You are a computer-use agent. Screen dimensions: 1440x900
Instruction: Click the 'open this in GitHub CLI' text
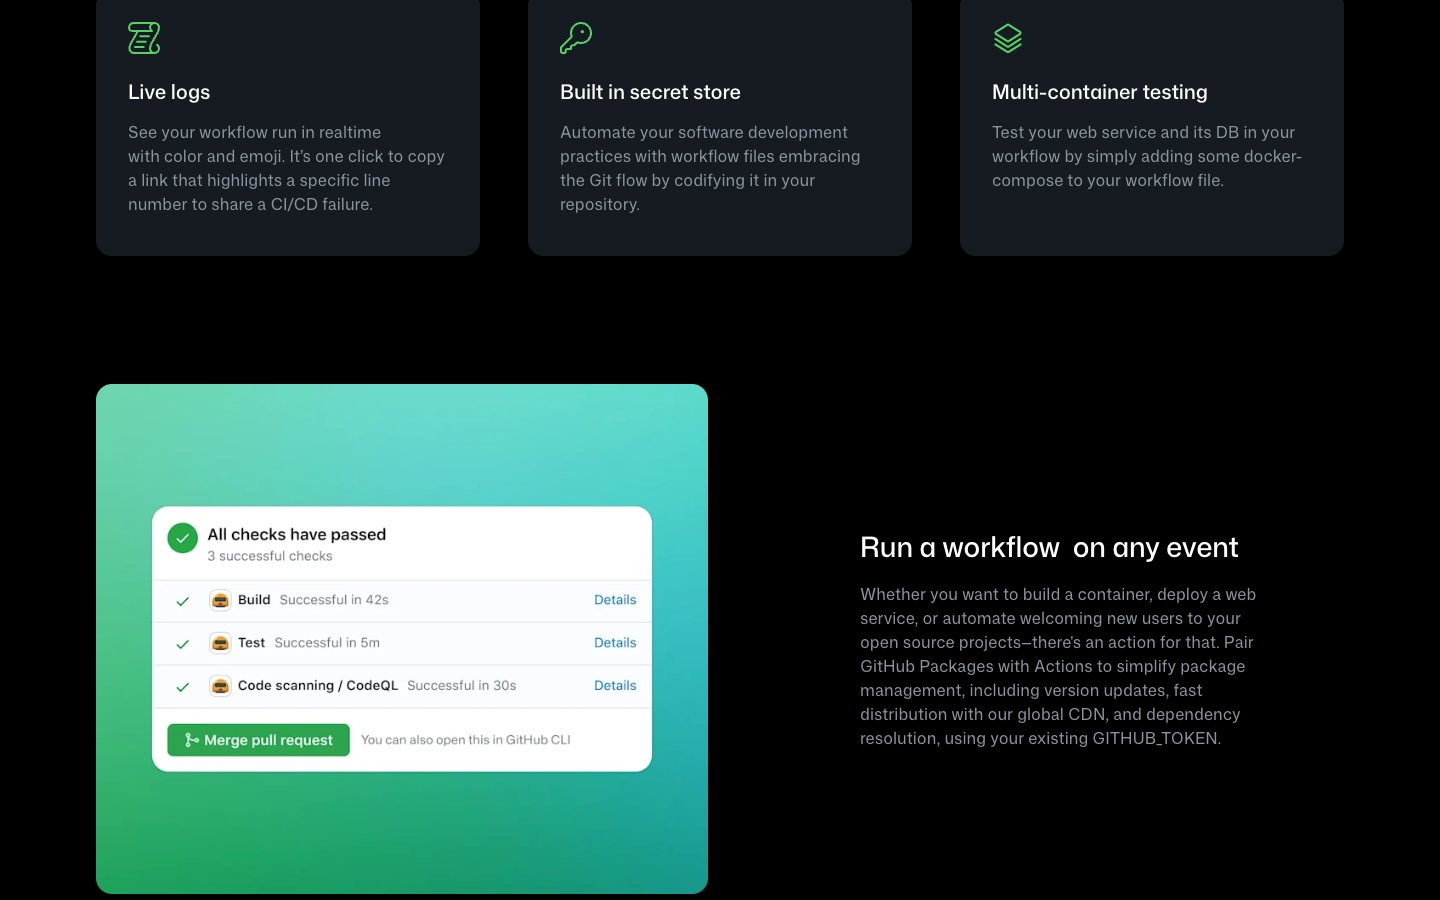click(465, 740)
